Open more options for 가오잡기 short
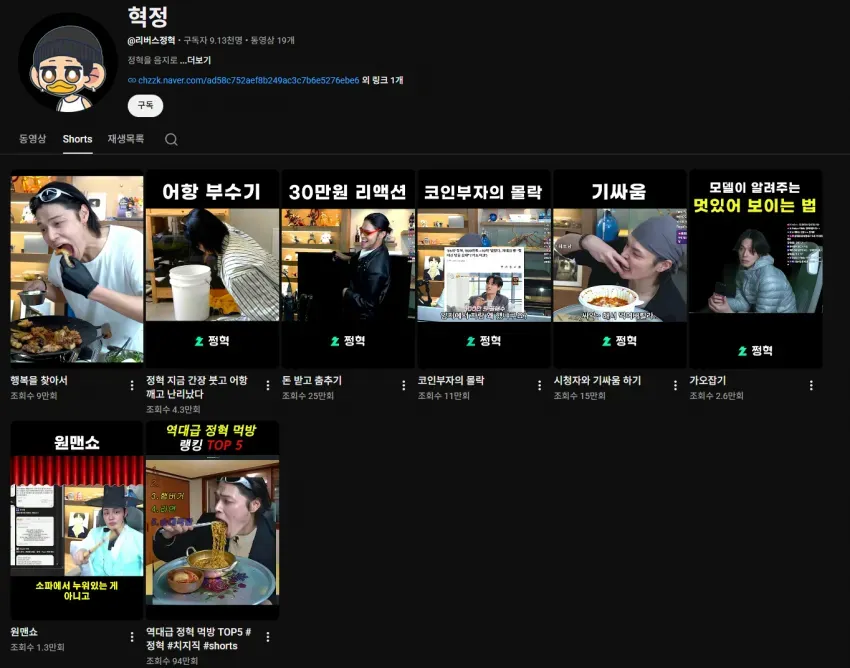 [811, 385]
